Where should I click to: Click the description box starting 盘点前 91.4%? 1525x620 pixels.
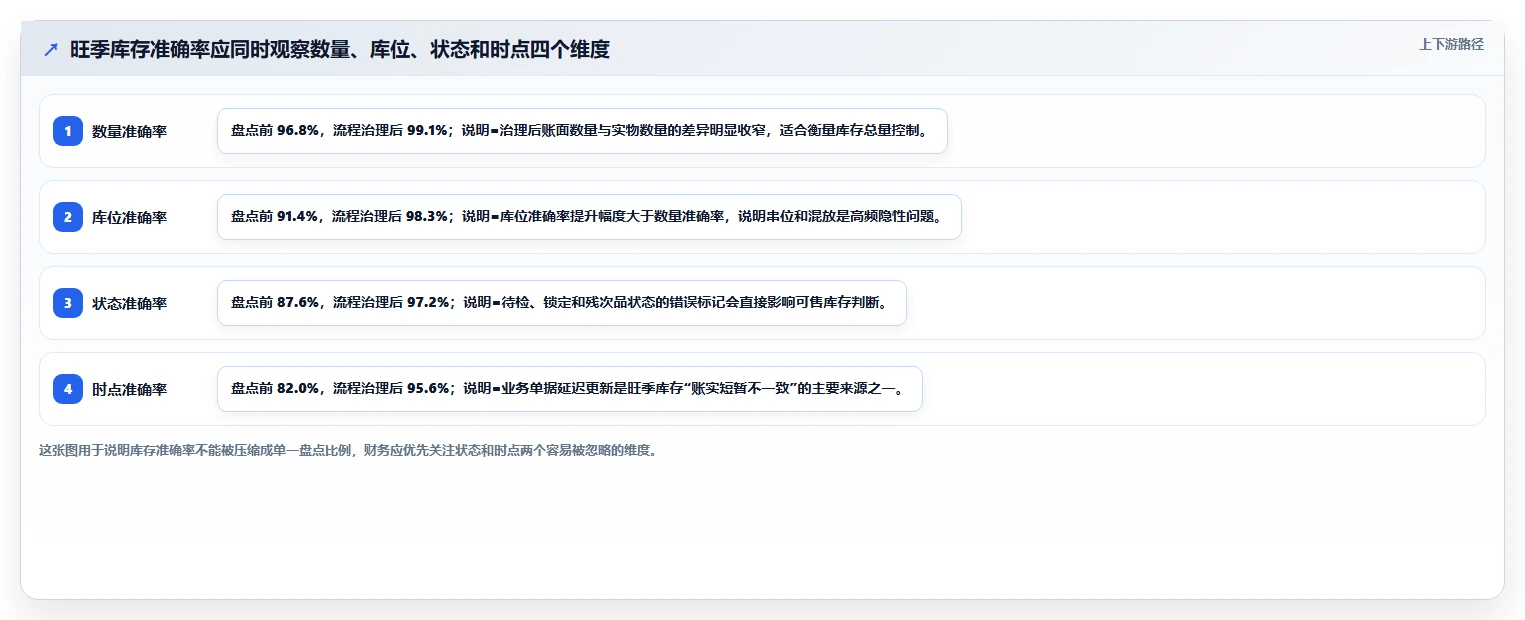coord(589,217)
